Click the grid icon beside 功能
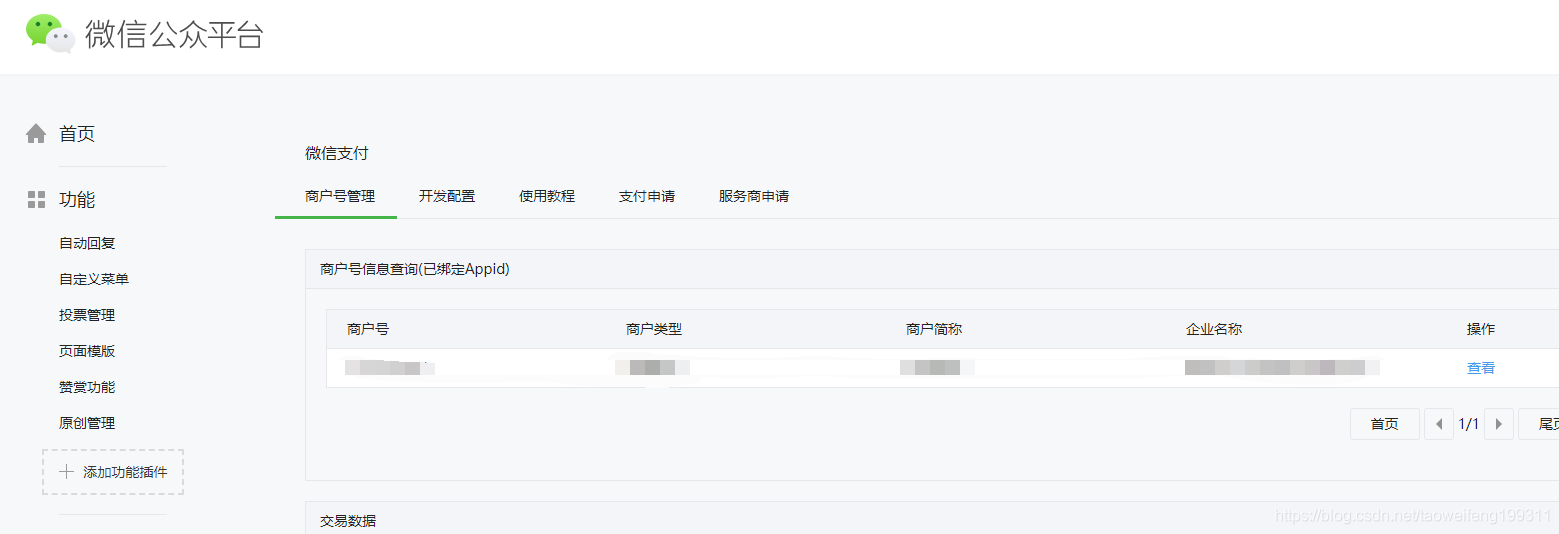 point(36,199)
